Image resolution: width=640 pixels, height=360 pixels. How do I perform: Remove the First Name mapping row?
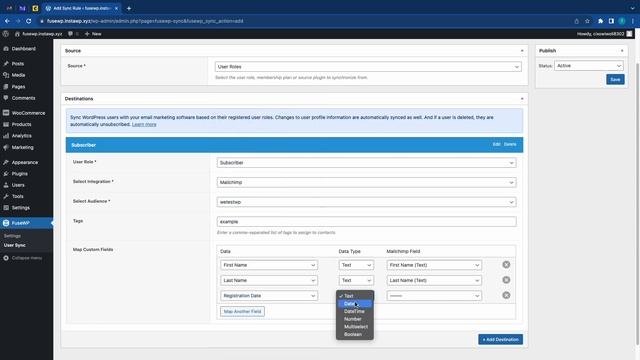click(x=506, y=265)
